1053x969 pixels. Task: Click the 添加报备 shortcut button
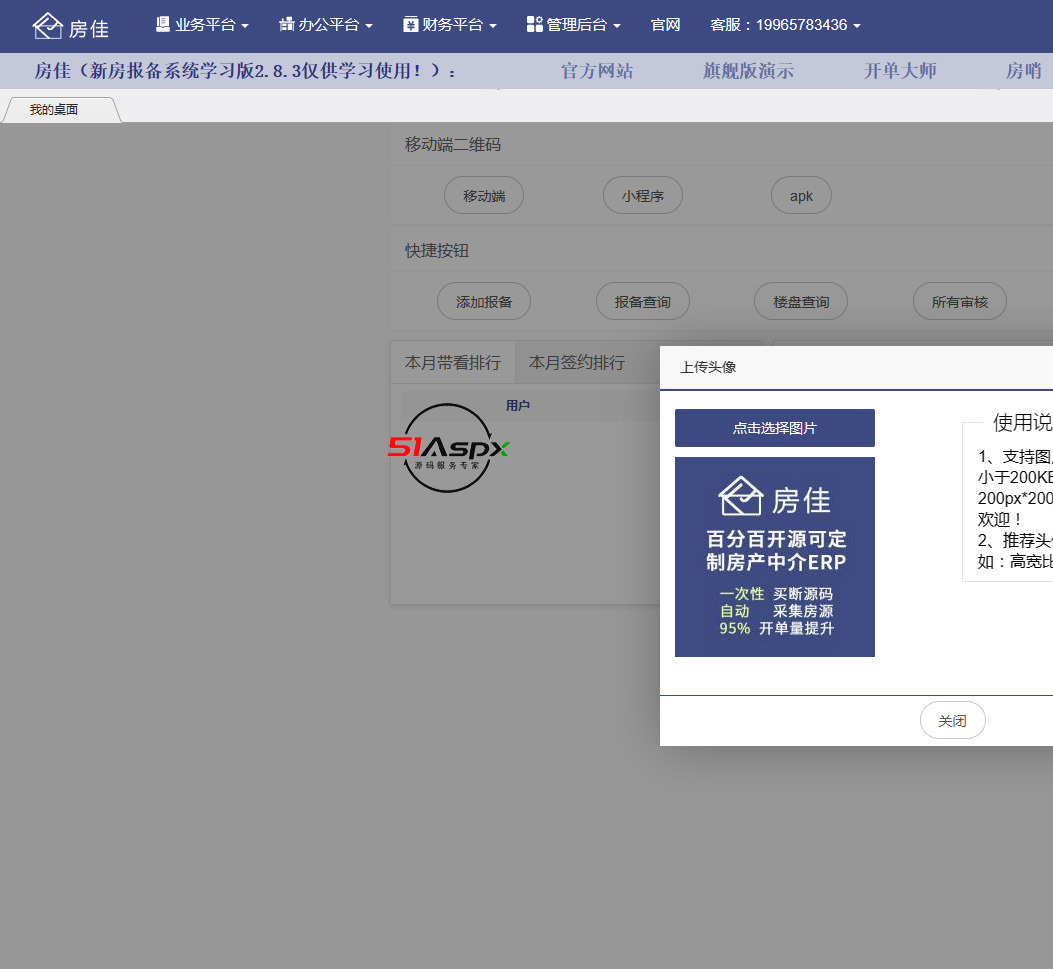click(x=484, y=302)
